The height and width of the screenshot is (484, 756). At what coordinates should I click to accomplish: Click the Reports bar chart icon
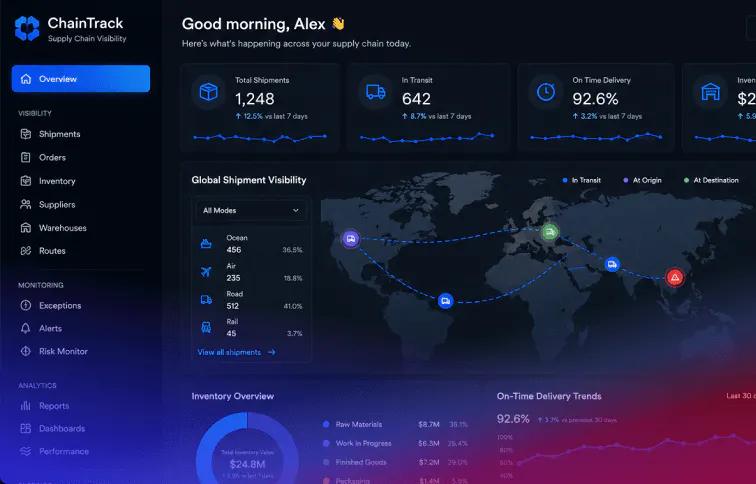pos(26,405)
